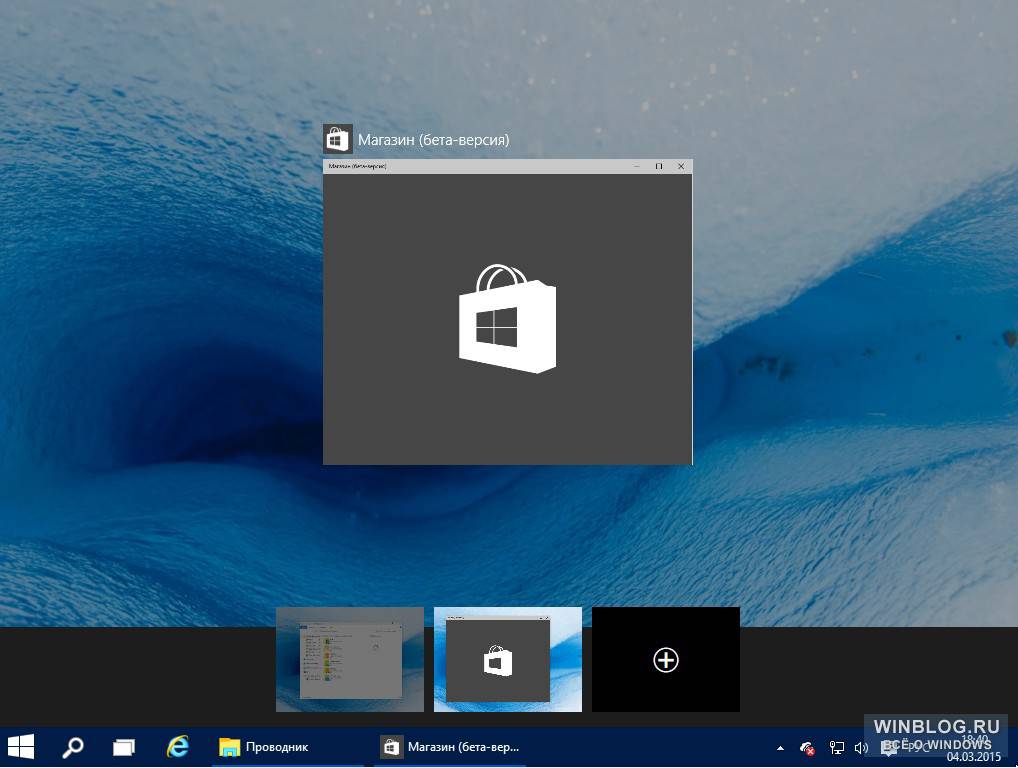Select second desktop thumbnail with Store
The image size is (1018, 768).
coord(508,660)
